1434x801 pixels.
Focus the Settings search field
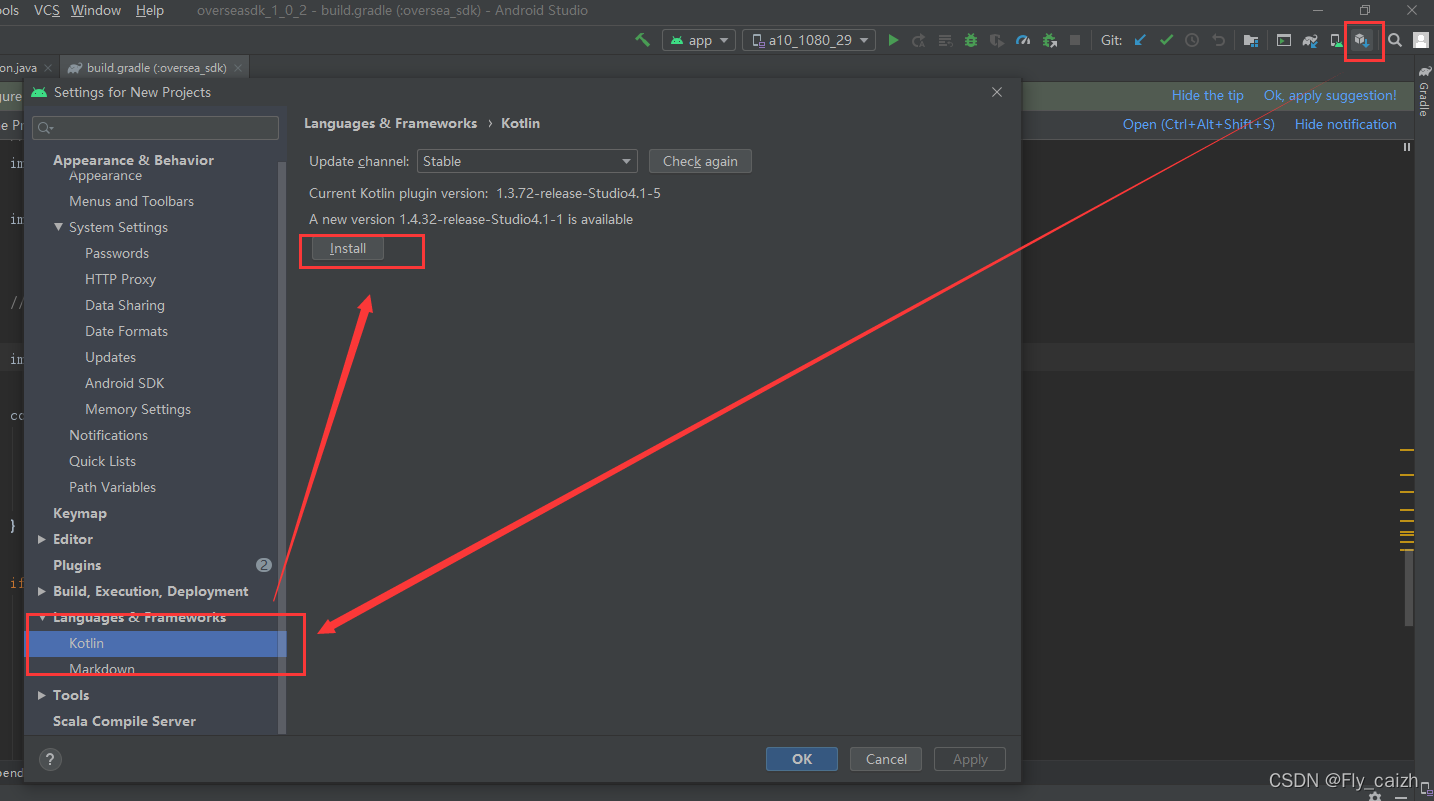tap(155, 128)
